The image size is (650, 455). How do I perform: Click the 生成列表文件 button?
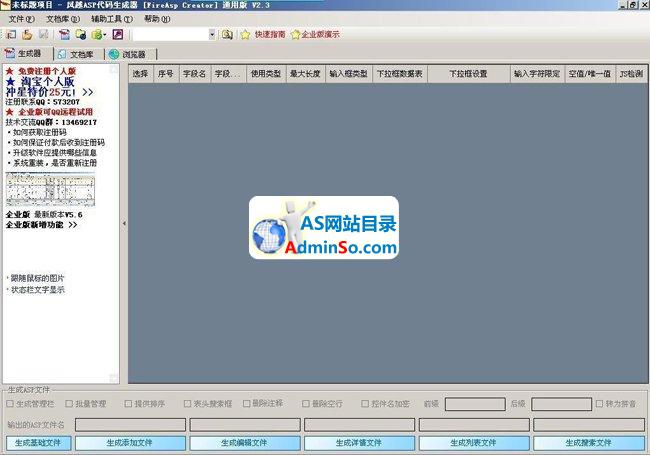click(474, 443)
